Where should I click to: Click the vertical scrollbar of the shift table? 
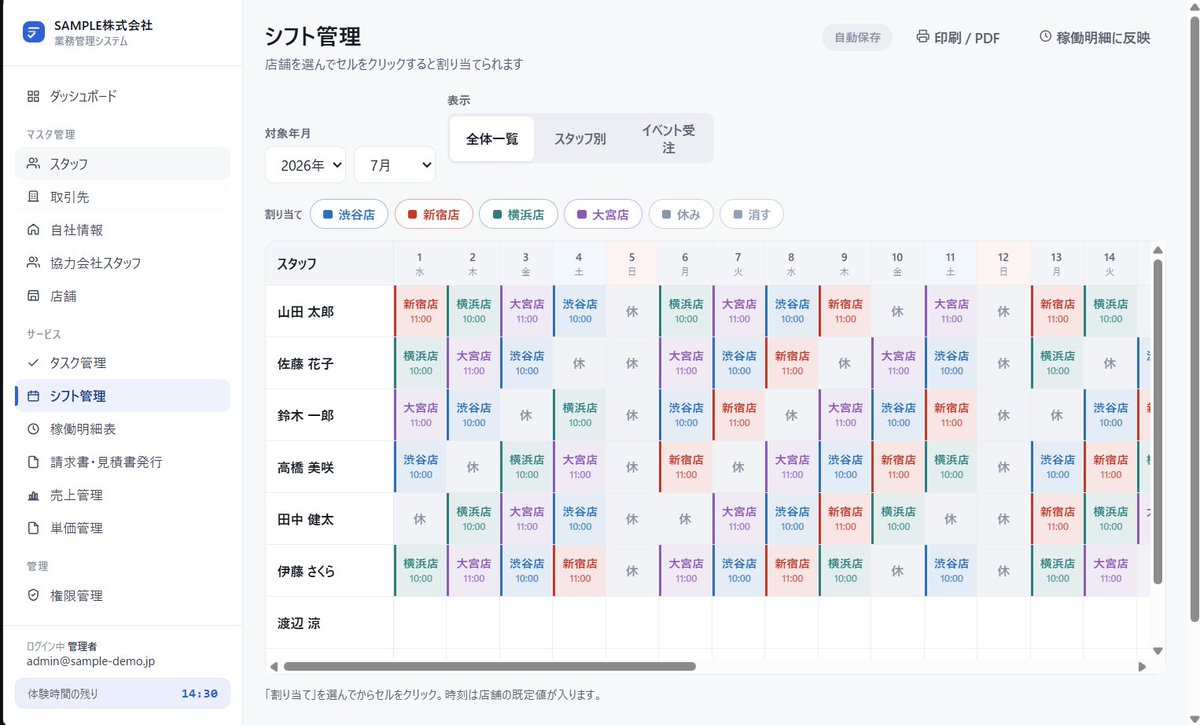pos(1158,420)
